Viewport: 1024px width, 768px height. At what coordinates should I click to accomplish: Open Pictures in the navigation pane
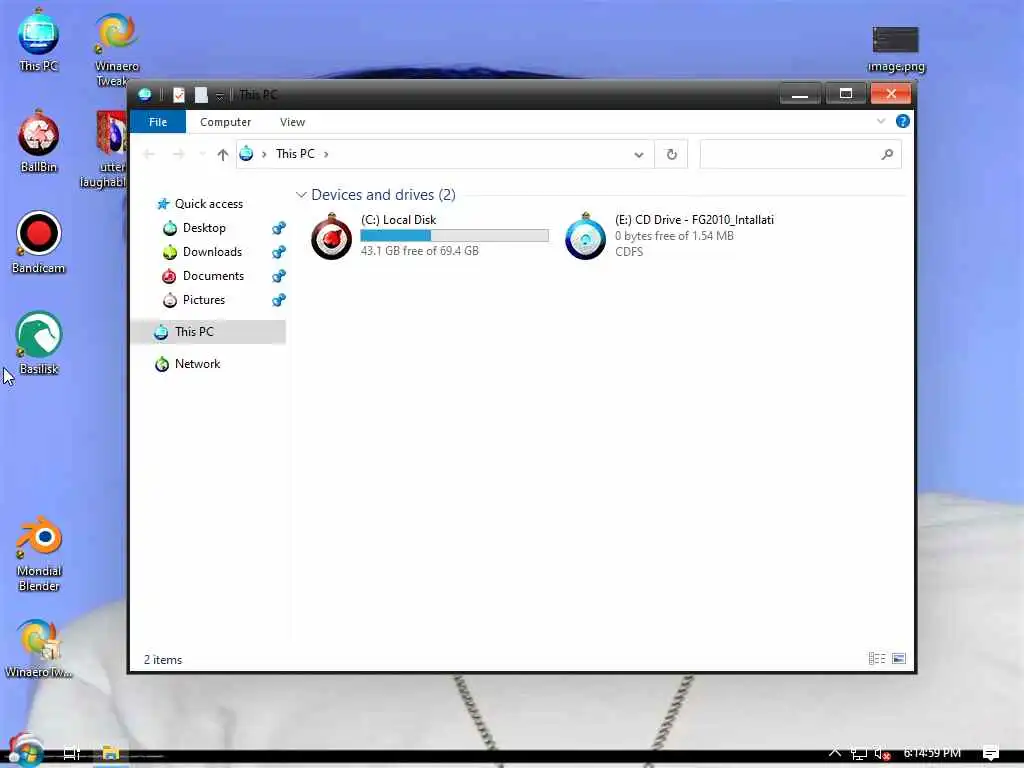click(x=194, y=300)
